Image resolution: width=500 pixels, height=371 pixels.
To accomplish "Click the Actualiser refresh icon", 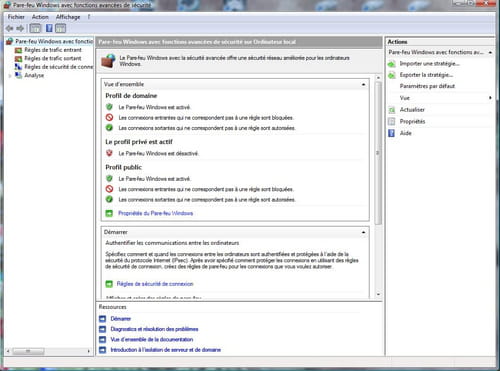I will click(x=392, y=110).
